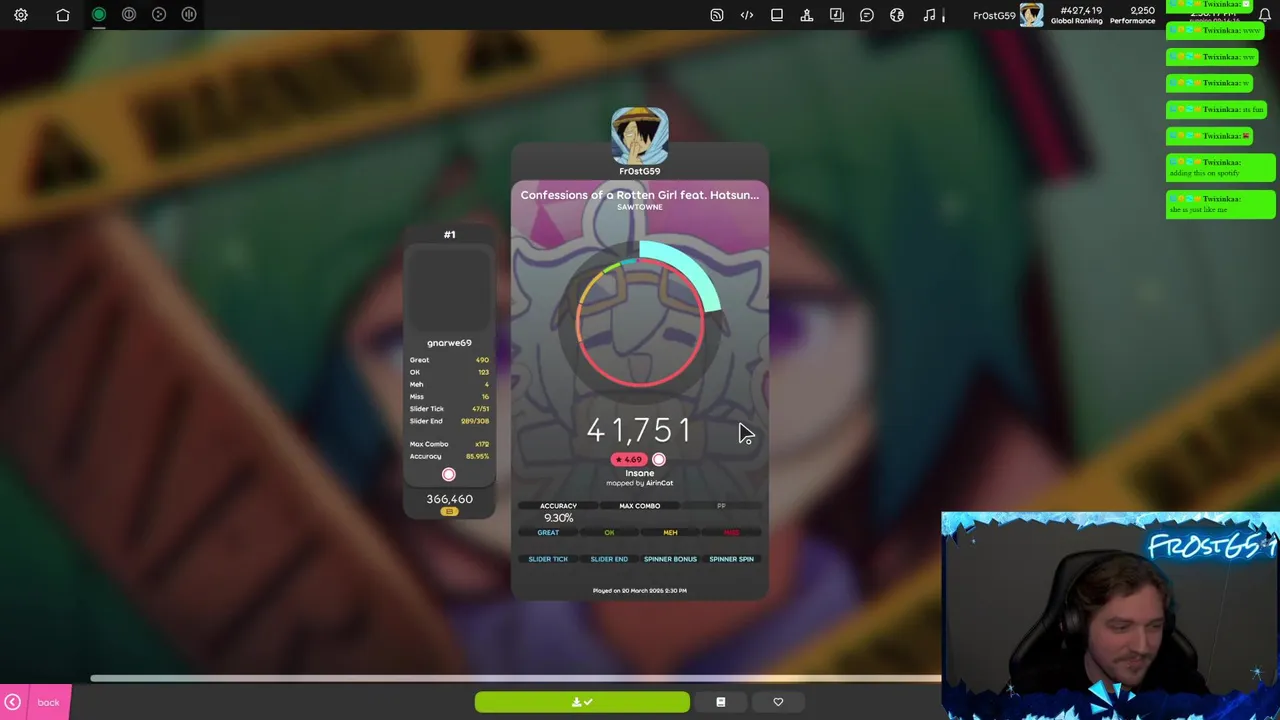The width and height of the screenshot is (1280, 720).
Task: Open the Fr0stG59 profile toolbar button
Action: 1008,15
